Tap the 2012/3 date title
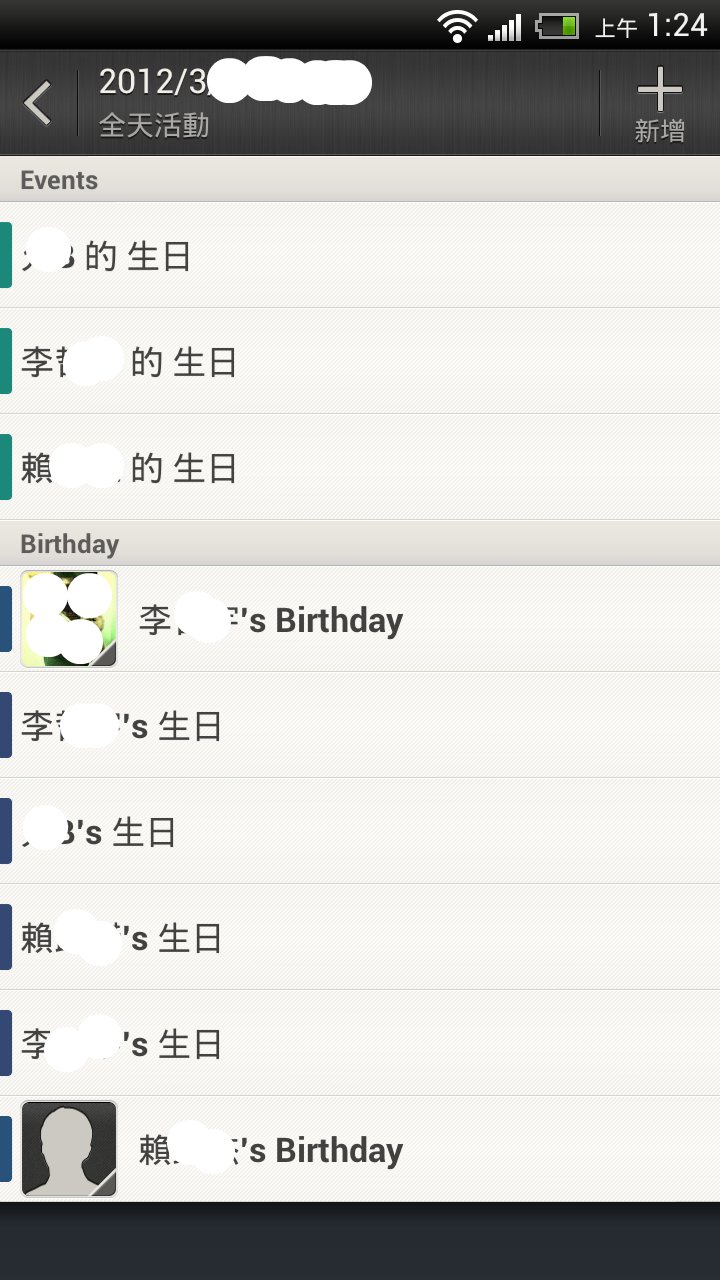Screen dimensions: 720x1280 click(234, 82)
